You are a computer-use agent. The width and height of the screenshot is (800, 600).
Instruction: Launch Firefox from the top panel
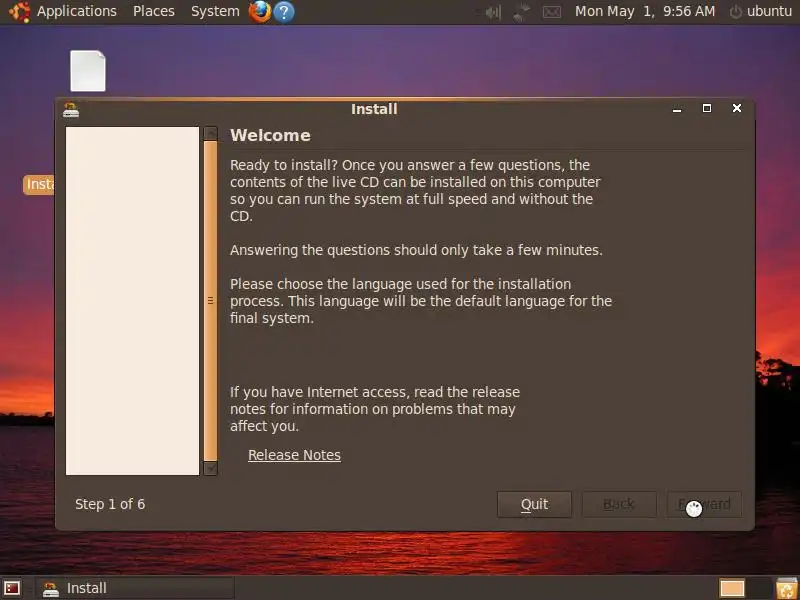[260, 12]
